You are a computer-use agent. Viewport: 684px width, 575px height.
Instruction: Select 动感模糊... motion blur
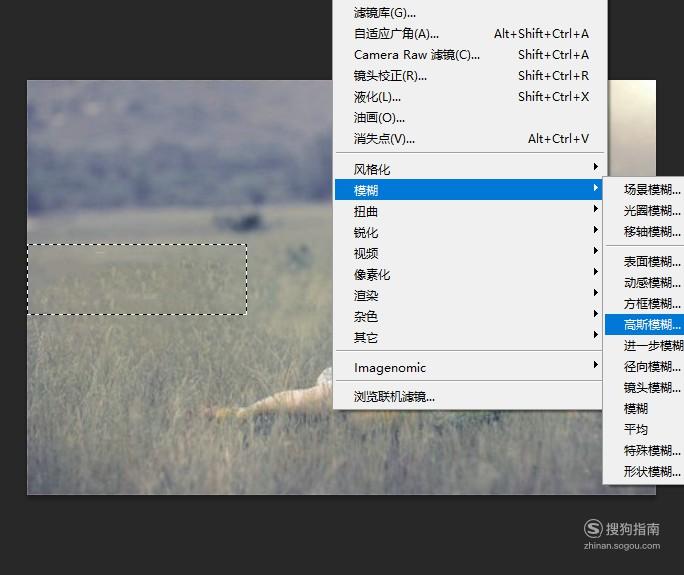click(644, 282)
